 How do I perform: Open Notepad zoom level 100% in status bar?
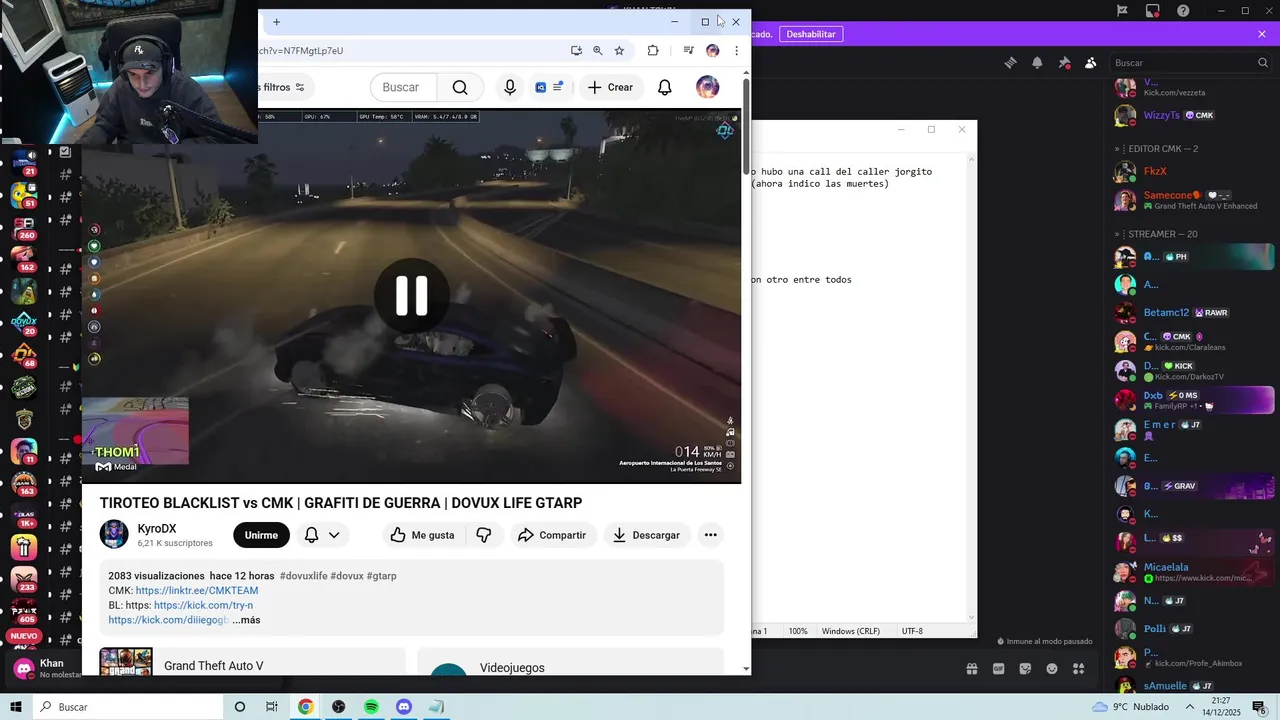pyautogui.click(x=798, y=631)
